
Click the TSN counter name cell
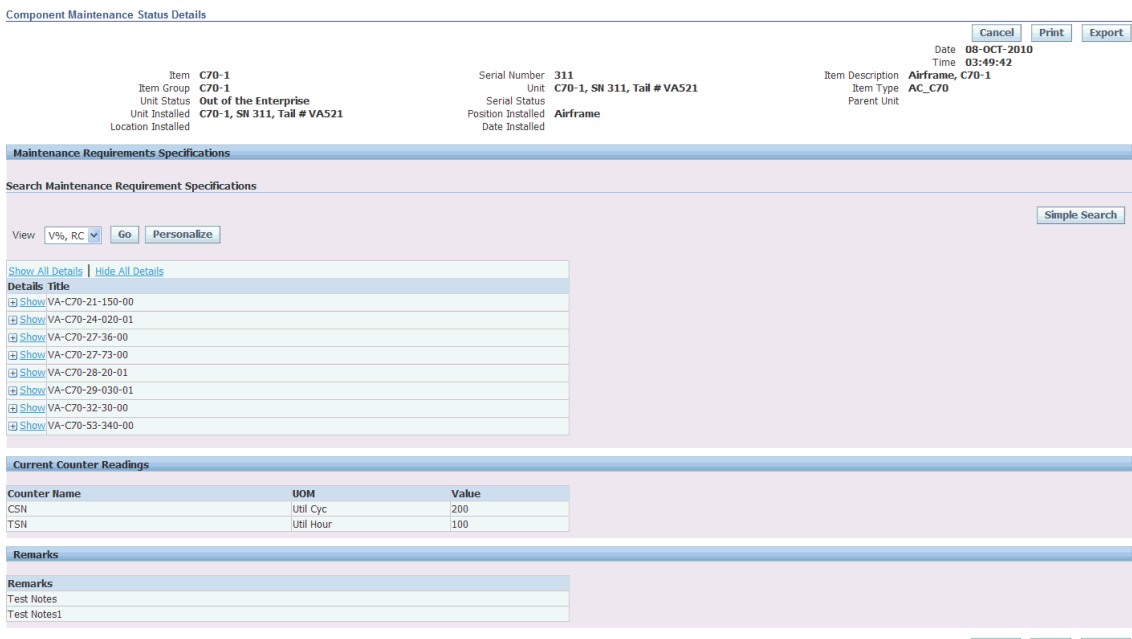click(148, 524)
